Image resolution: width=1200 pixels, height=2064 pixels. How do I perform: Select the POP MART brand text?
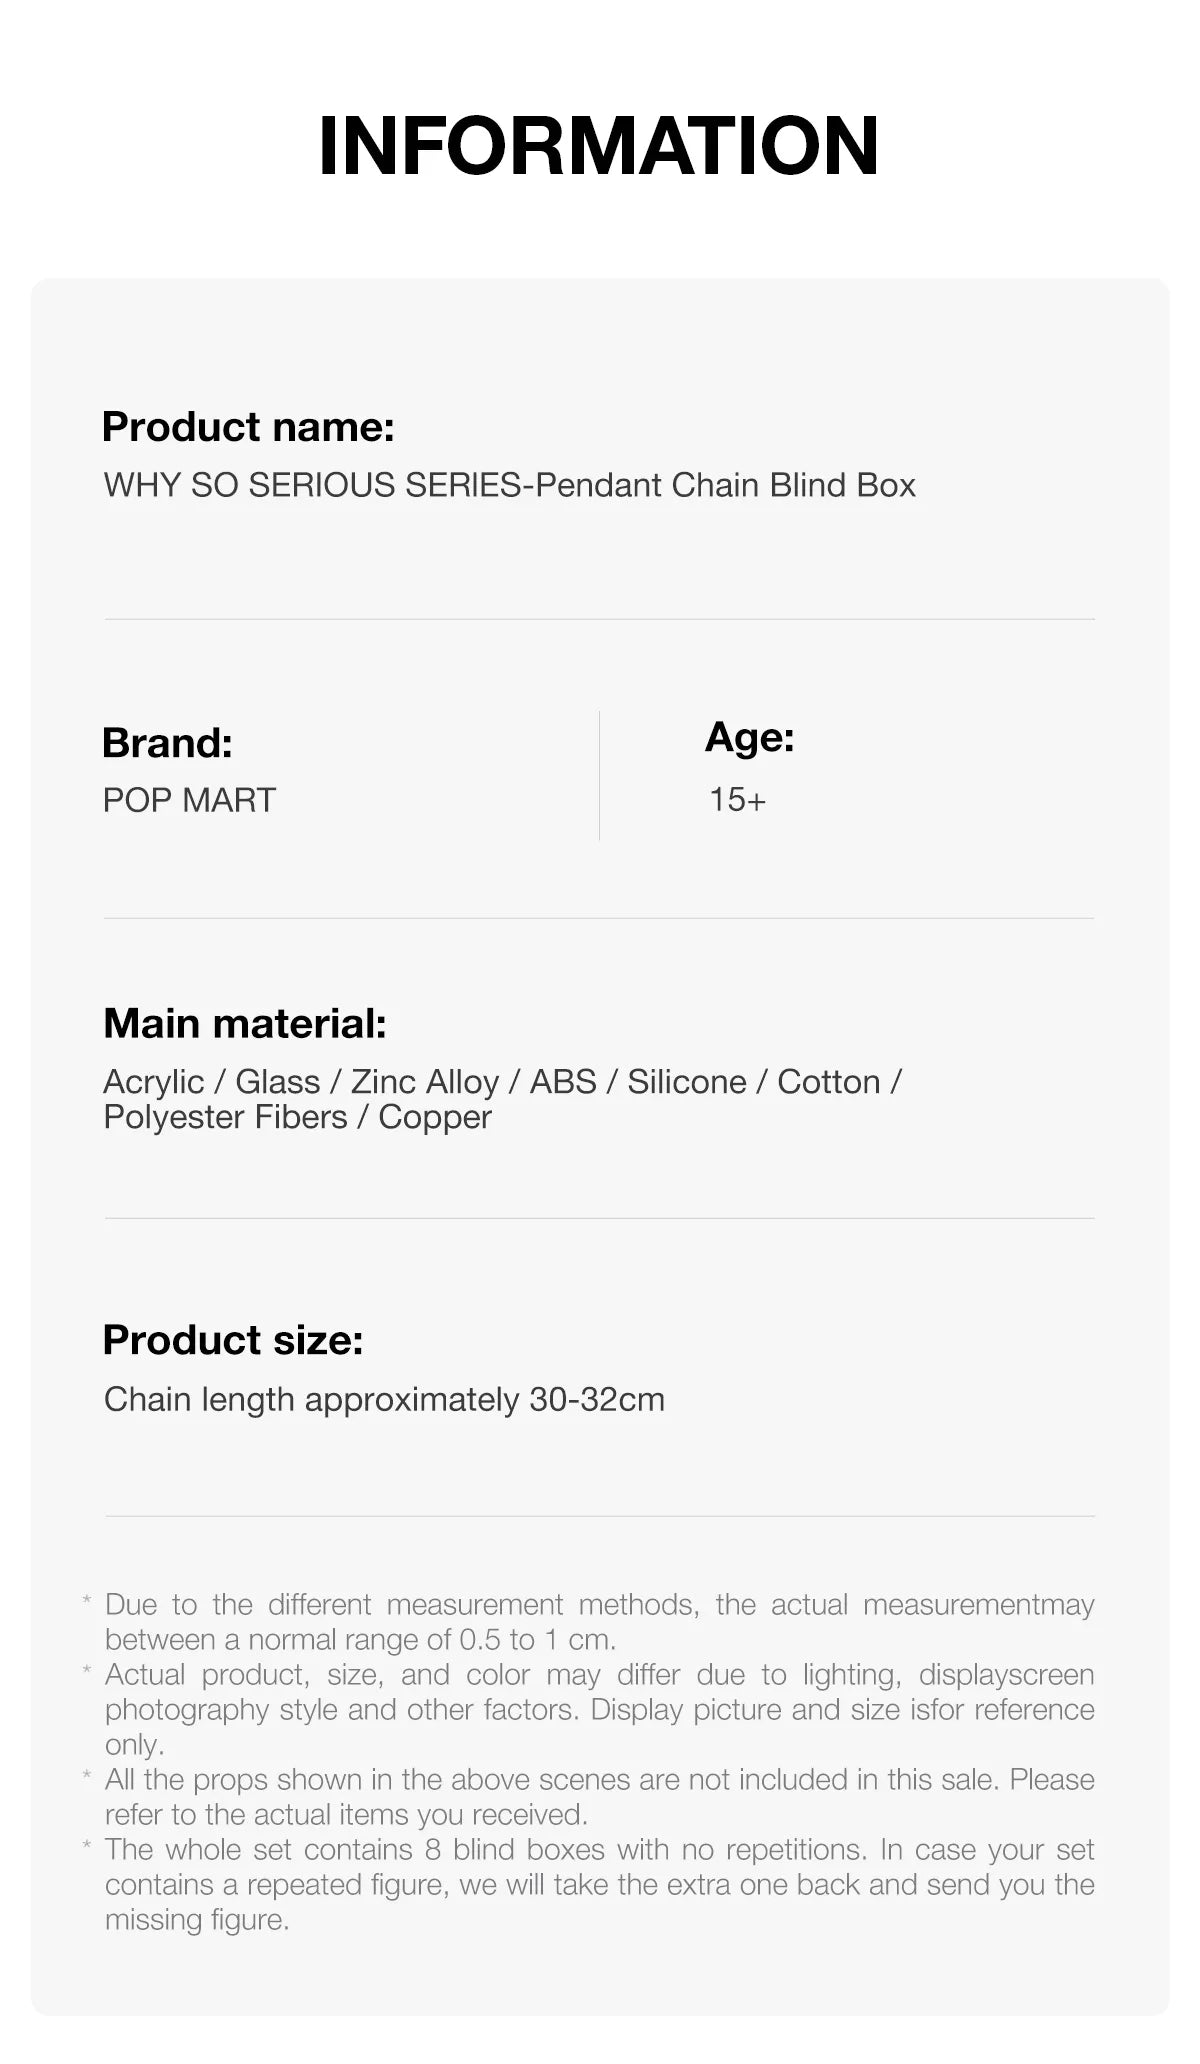pyautogui.click(x=189, y=800)
